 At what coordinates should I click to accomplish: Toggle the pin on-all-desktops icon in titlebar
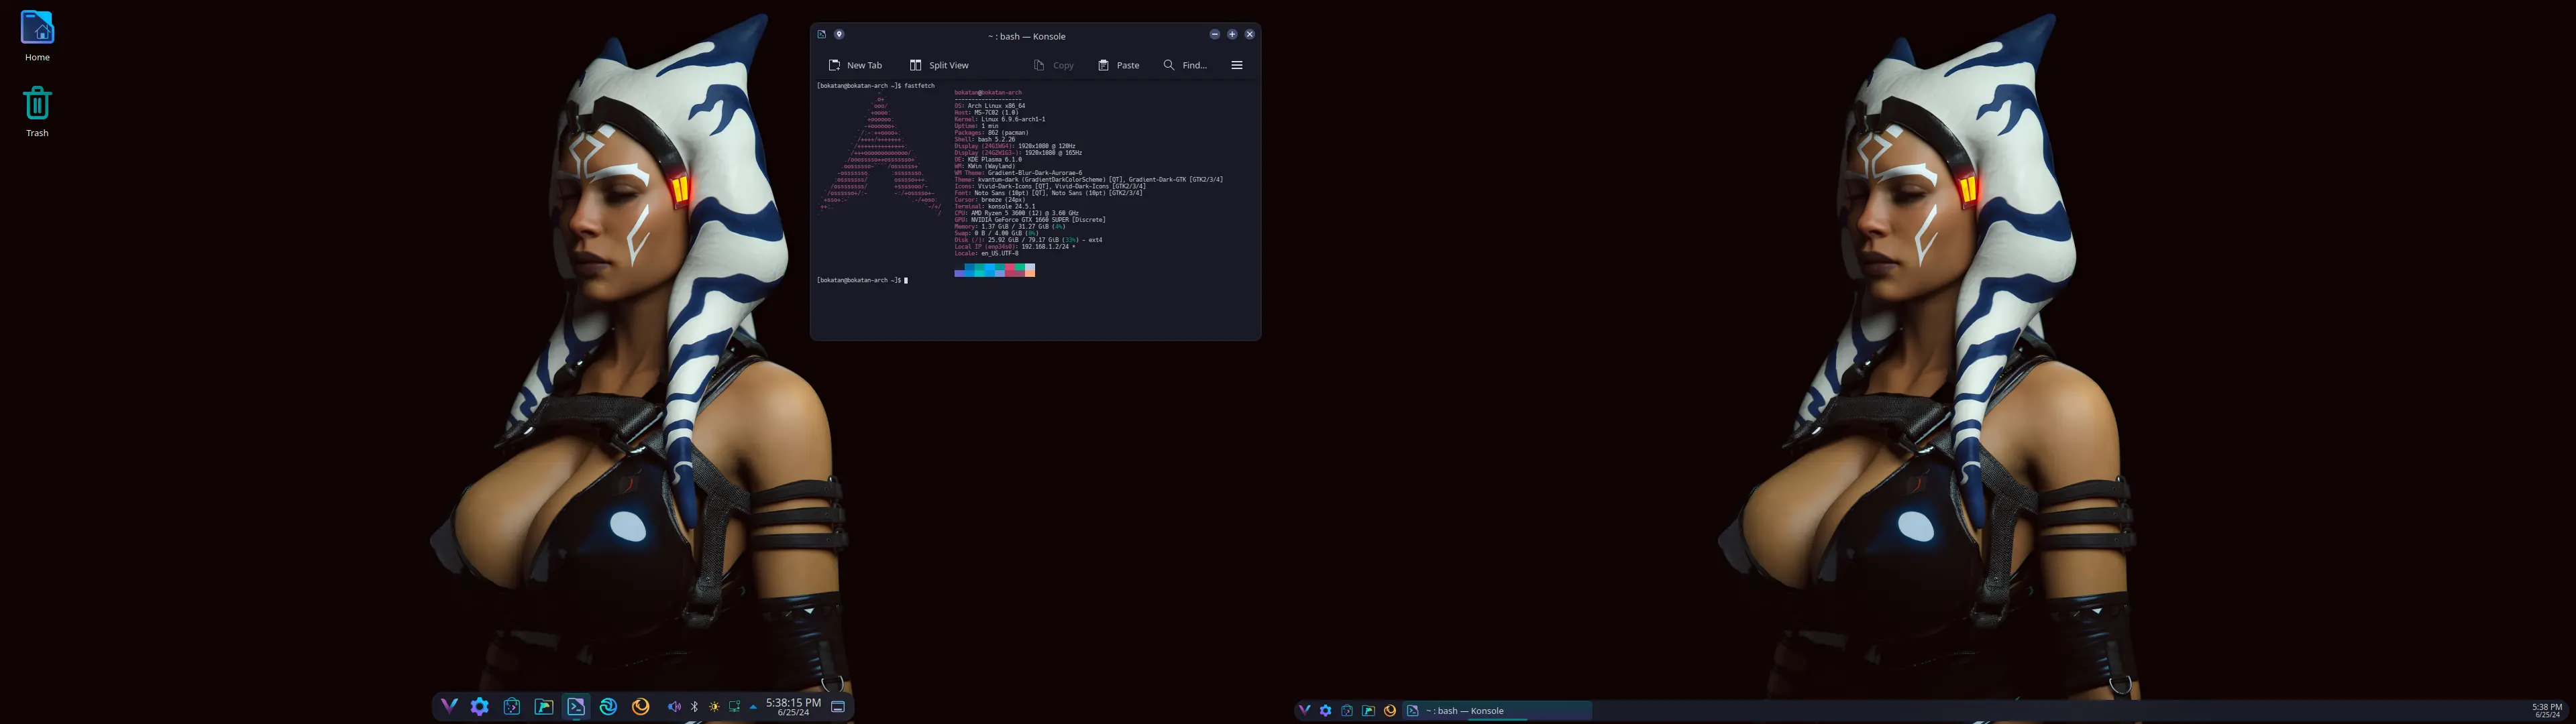(839, 34)
